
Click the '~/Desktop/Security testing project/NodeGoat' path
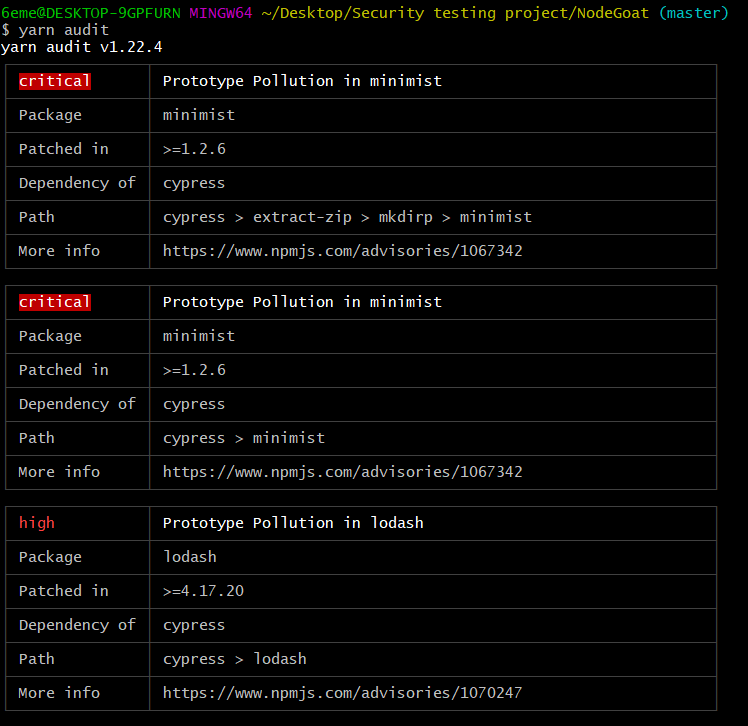[455, 13]
